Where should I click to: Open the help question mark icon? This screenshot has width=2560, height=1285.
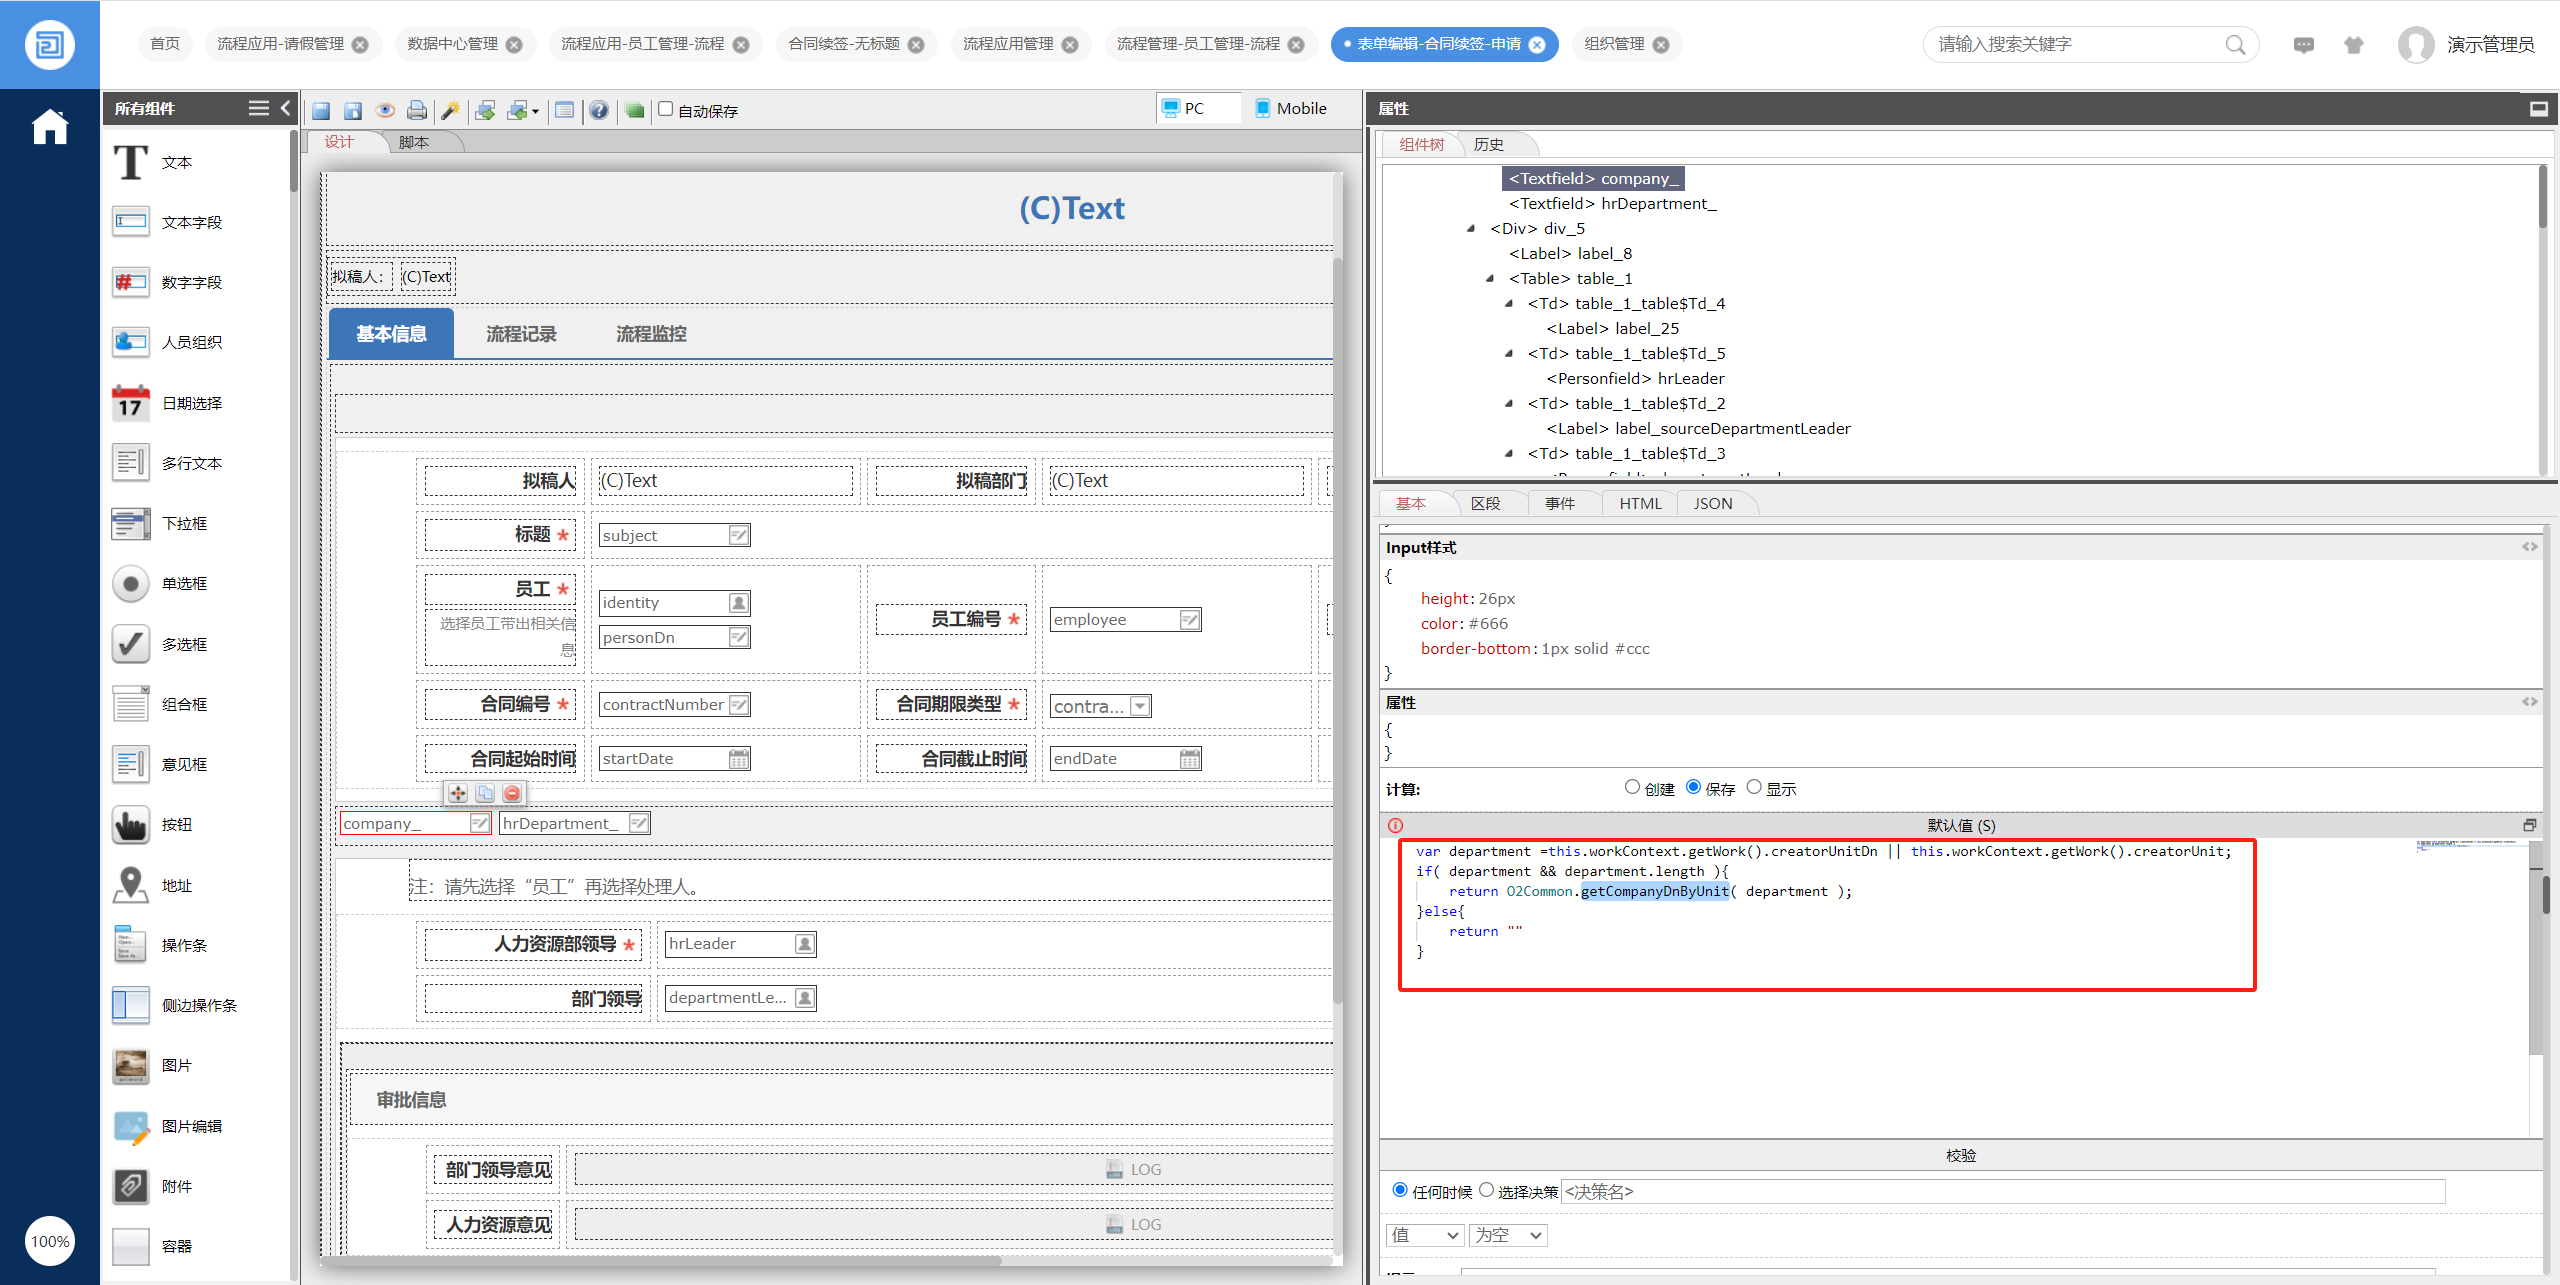pos(598,110)
